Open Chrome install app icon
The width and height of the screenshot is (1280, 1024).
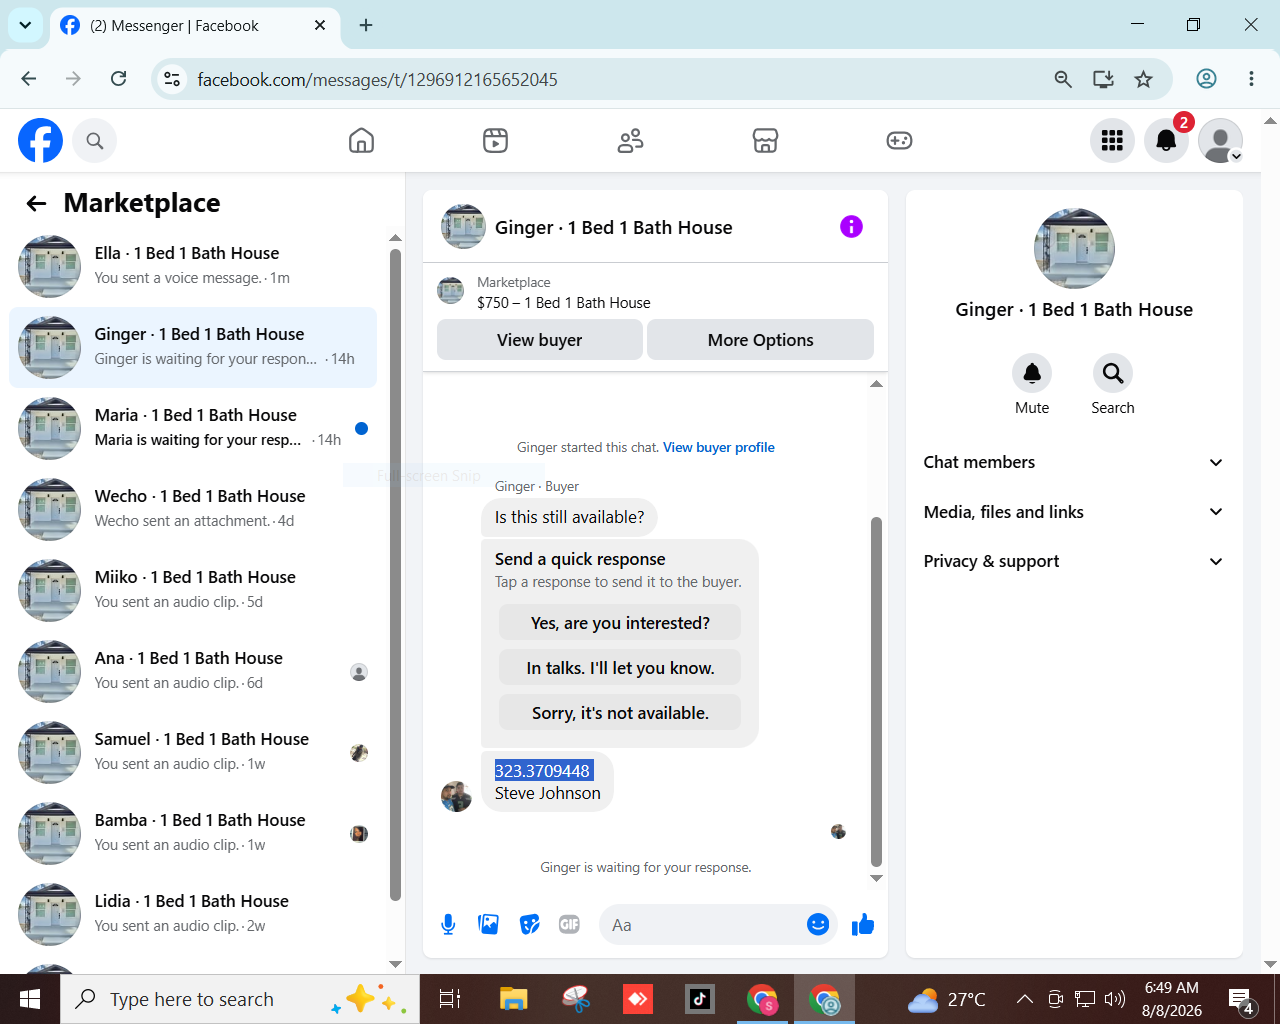click(1103, 79)
